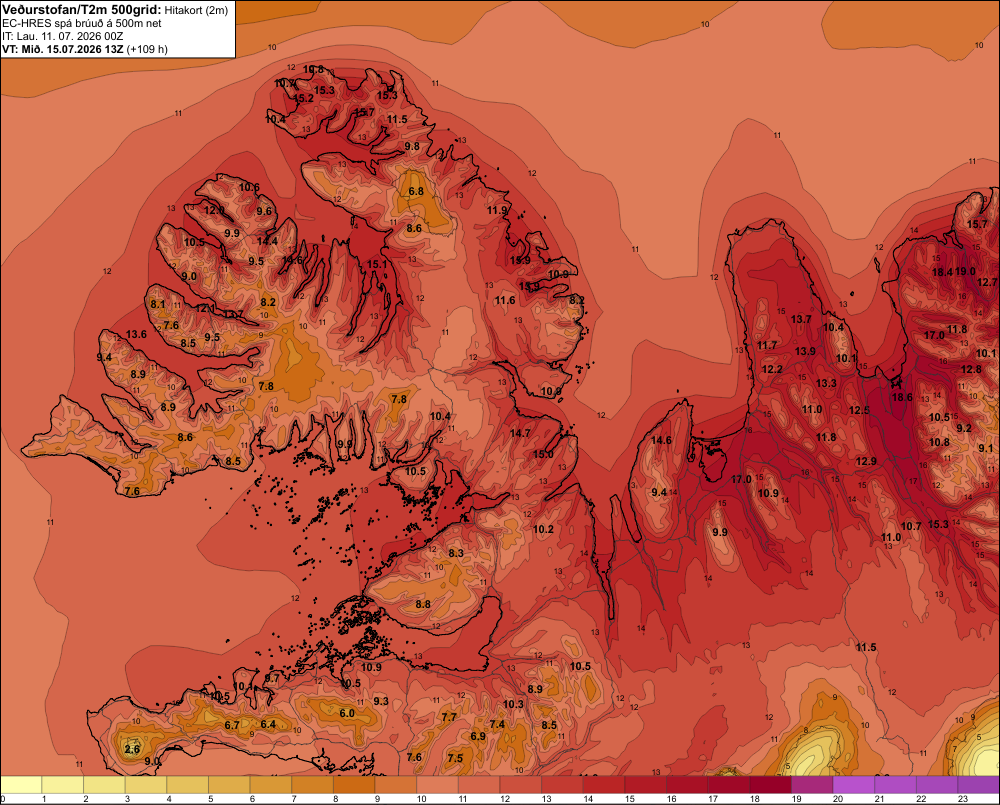Select the 8.8 temperature label
This screenshot has width=1000, height=805.
click(x=423, y=603)
